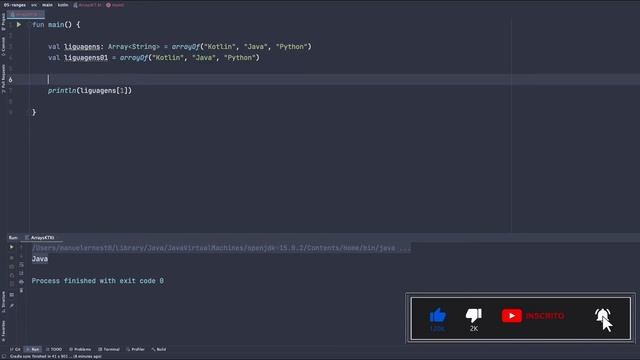Open the Build tool window tab
Image resolution: width=640 pixels, height=360 pixels.
click(x=159, y=349)
